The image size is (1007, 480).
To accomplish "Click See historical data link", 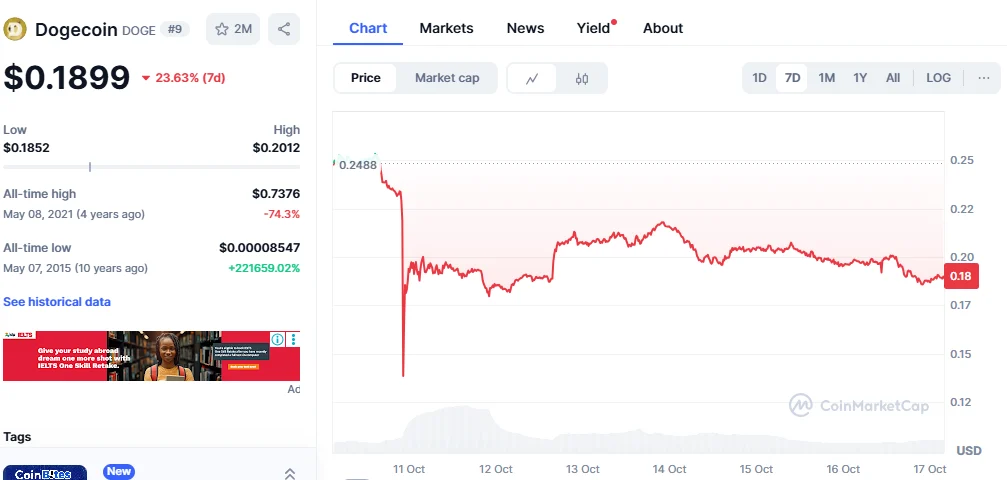I will tap(57, 302).
